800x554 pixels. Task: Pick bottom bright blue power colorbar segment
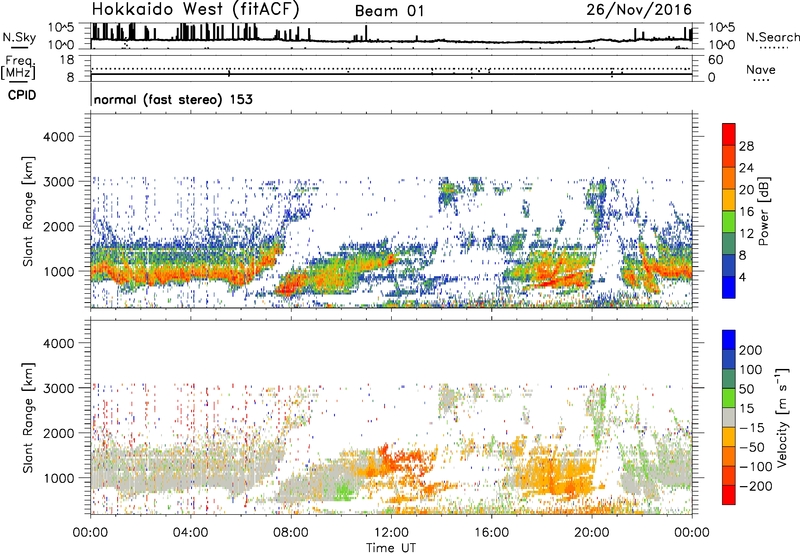coord(729,287)
